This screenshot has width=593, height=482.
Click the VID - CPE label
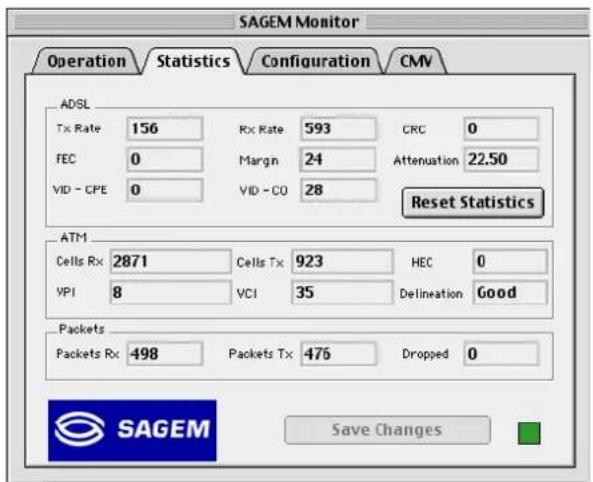pyautogui.click(x=80, y=190)
